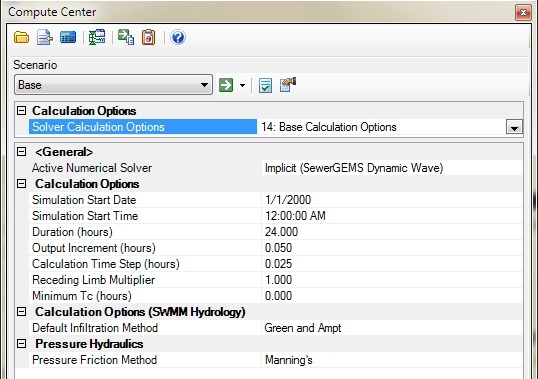Viewport: 538px width, 379px height.
Task: Select the Solver Calculation Options row
Action: [143, 127]
